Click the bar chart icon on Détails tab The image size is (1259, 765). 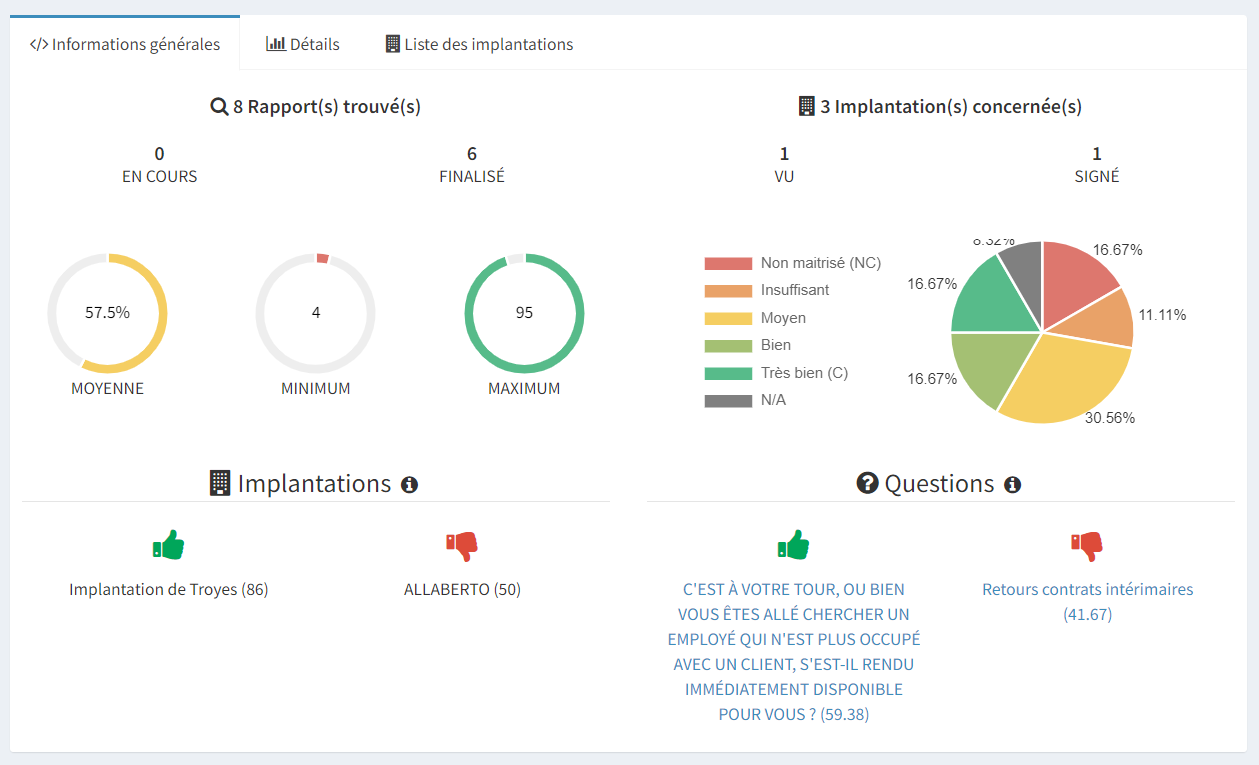click(276, 44)
